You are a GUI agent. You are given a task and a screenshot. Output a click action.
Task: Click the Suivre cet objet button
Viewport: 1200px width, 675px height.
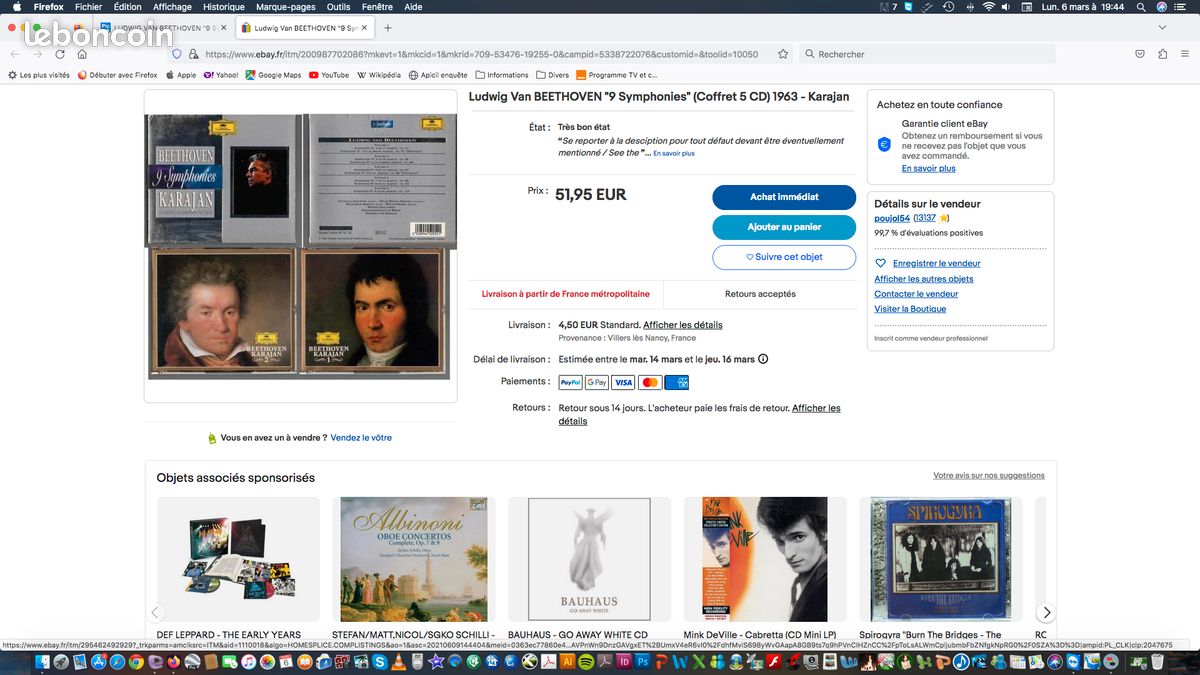point(784,257)
